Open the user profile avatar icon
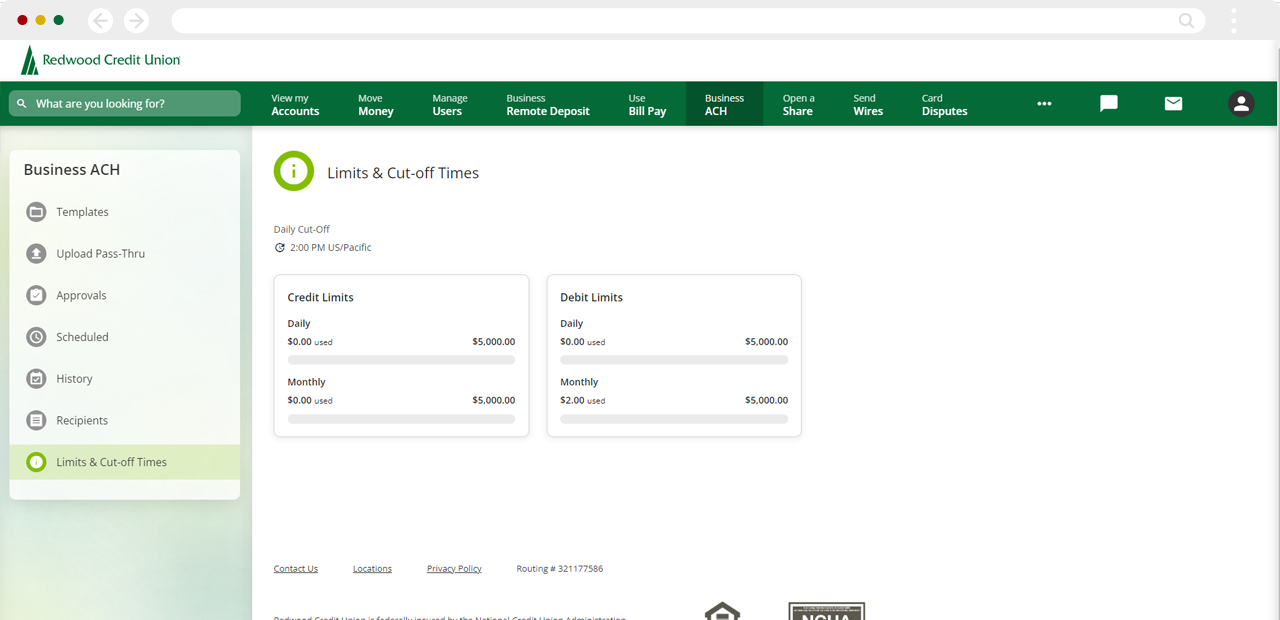The image size is (1280, 620). point(1241,104)
